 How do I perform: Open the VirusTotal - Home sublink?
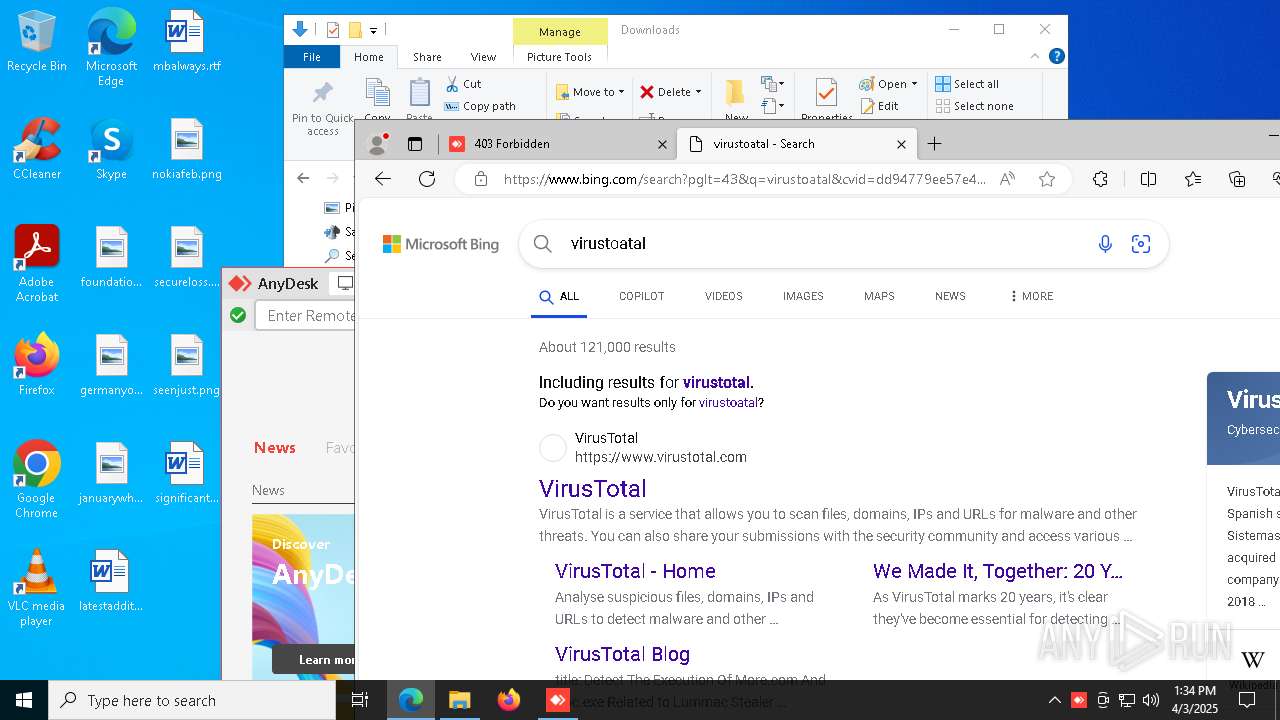[x=635, y=571]
